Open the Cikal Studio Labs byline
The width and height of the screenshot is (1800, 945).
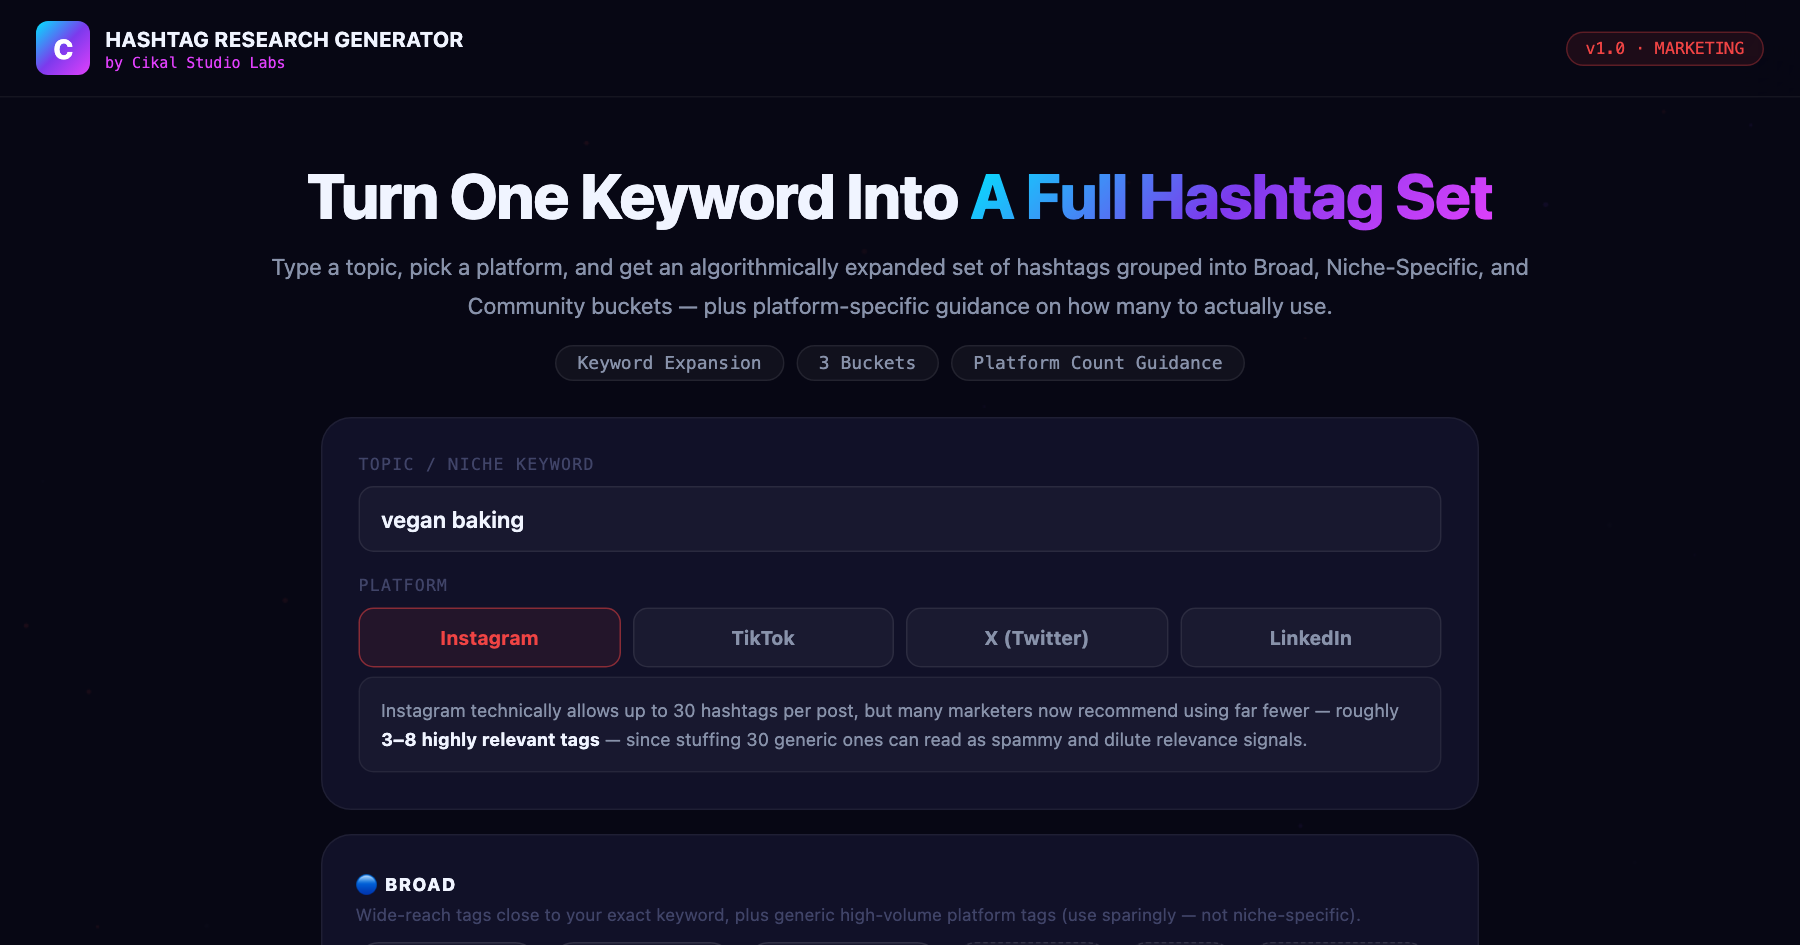[195, 63]
